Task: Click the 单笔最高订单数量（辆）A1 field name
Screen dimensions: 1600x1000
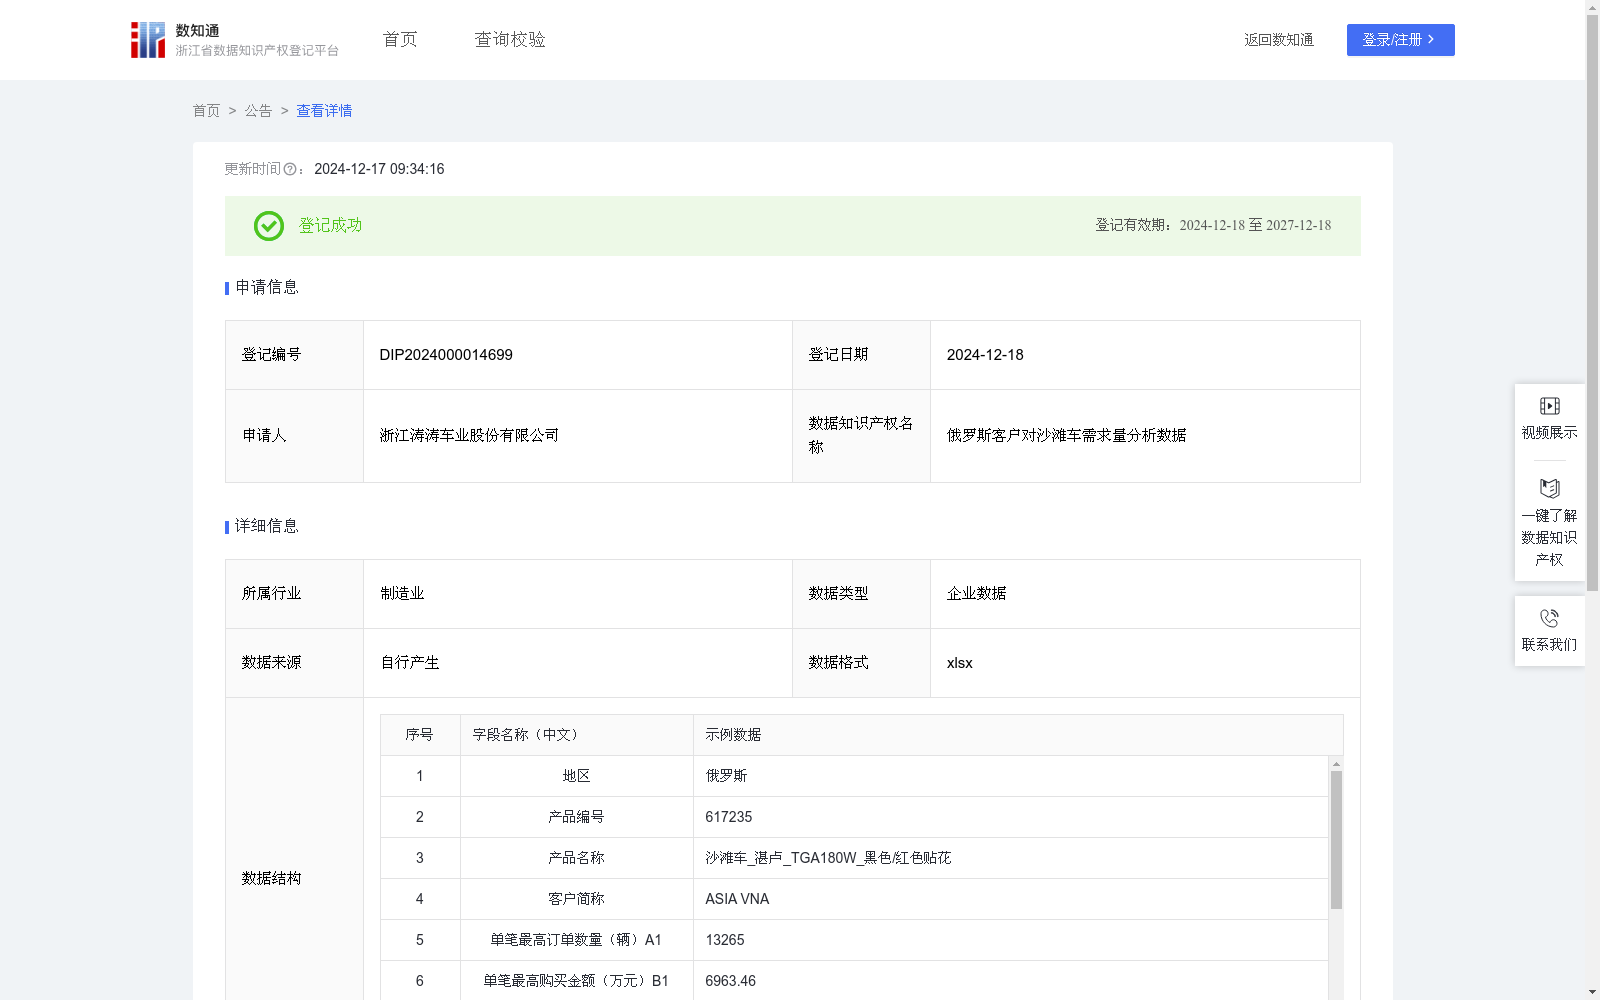Action: [576, 940]
